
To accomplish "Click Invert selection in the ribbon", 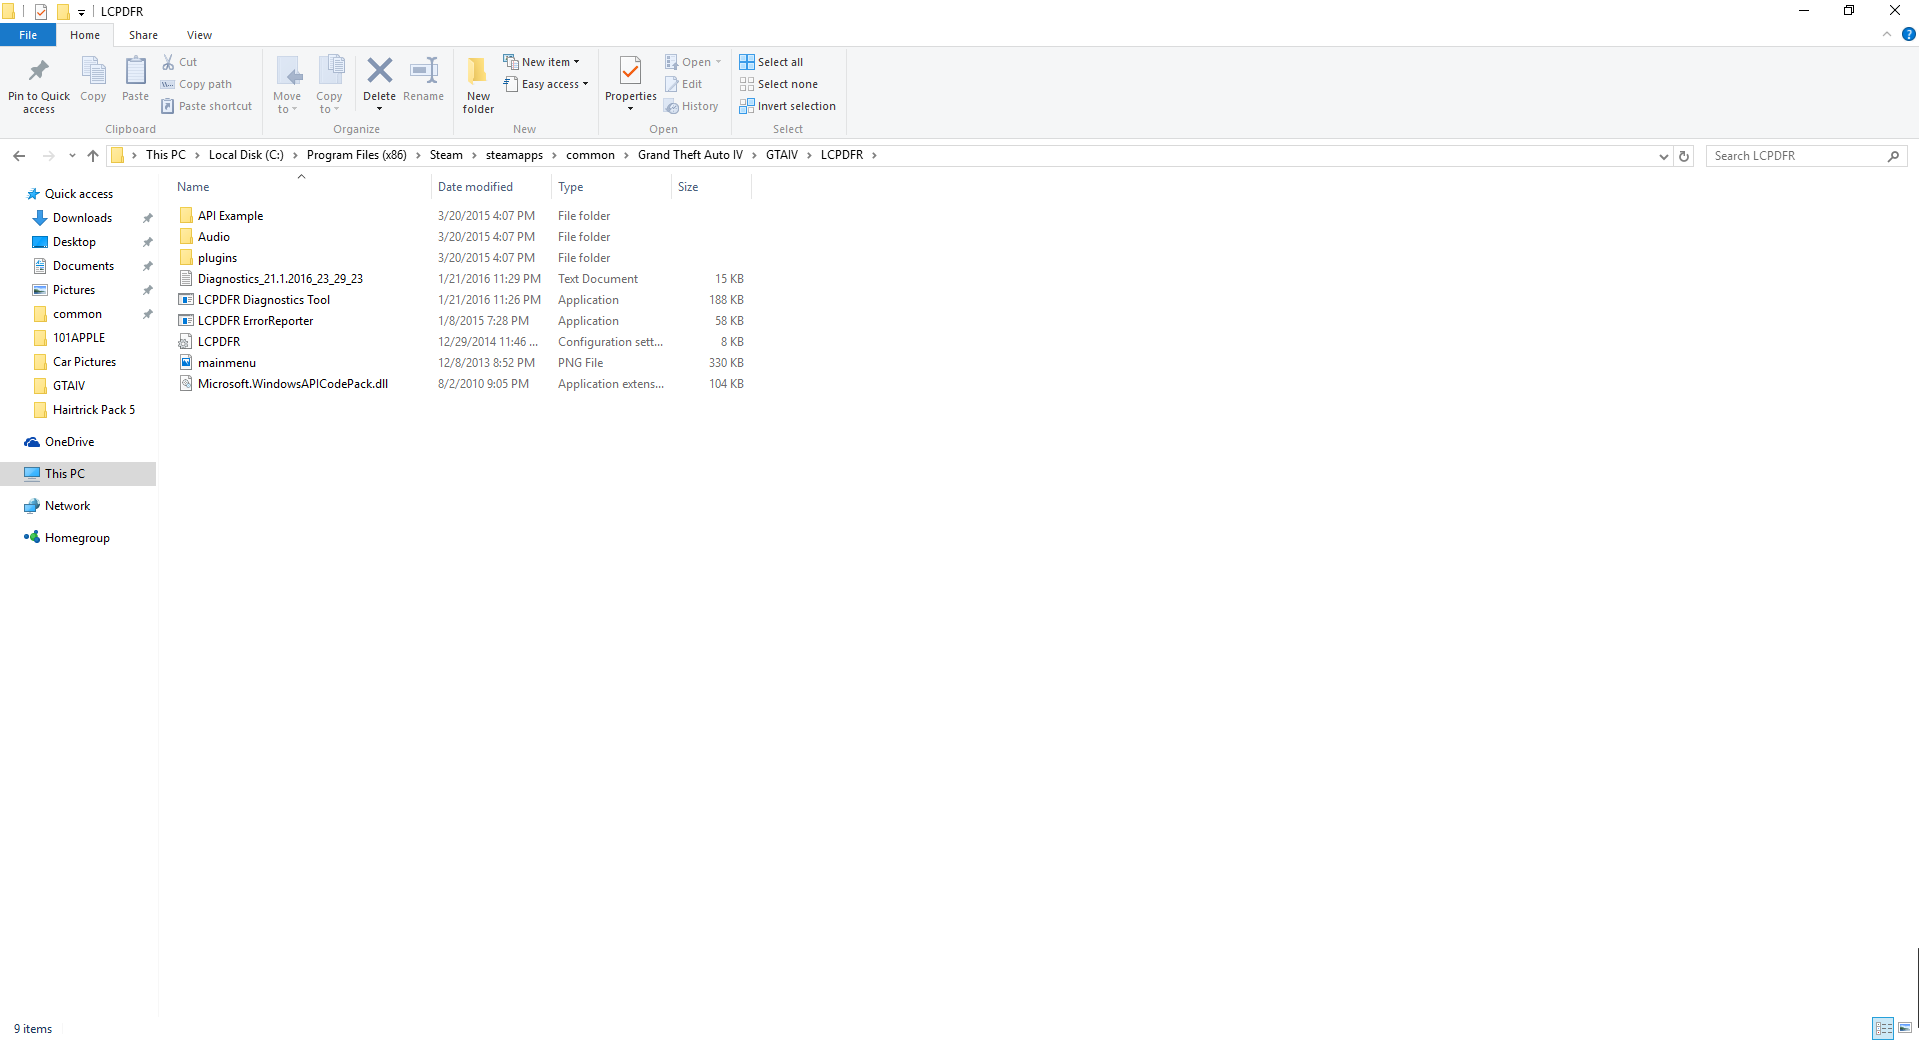I will coord(788,106).
